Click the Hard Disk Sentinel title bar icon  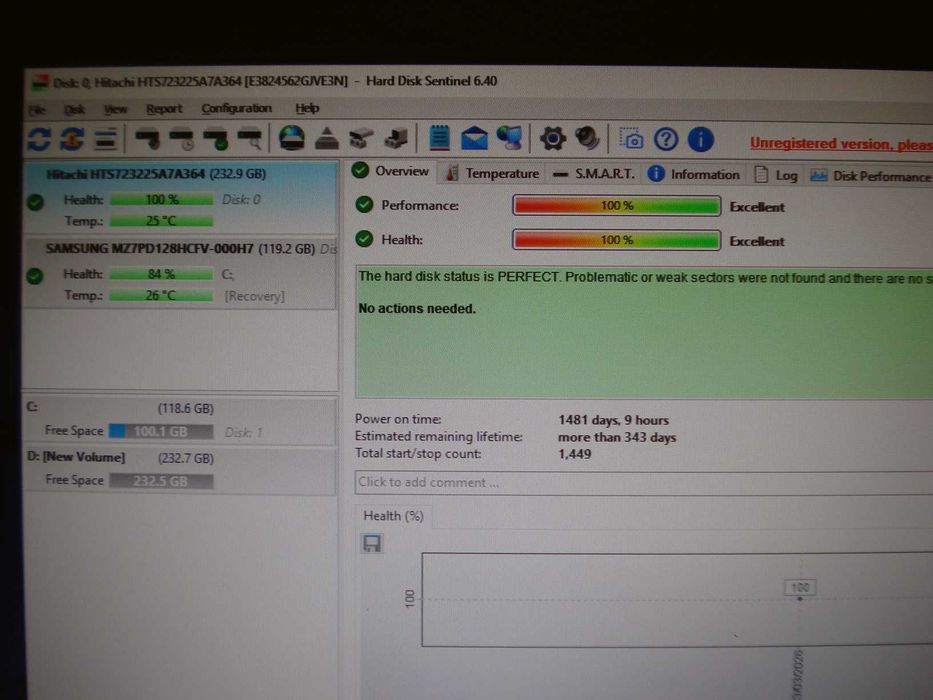(40, 83)
